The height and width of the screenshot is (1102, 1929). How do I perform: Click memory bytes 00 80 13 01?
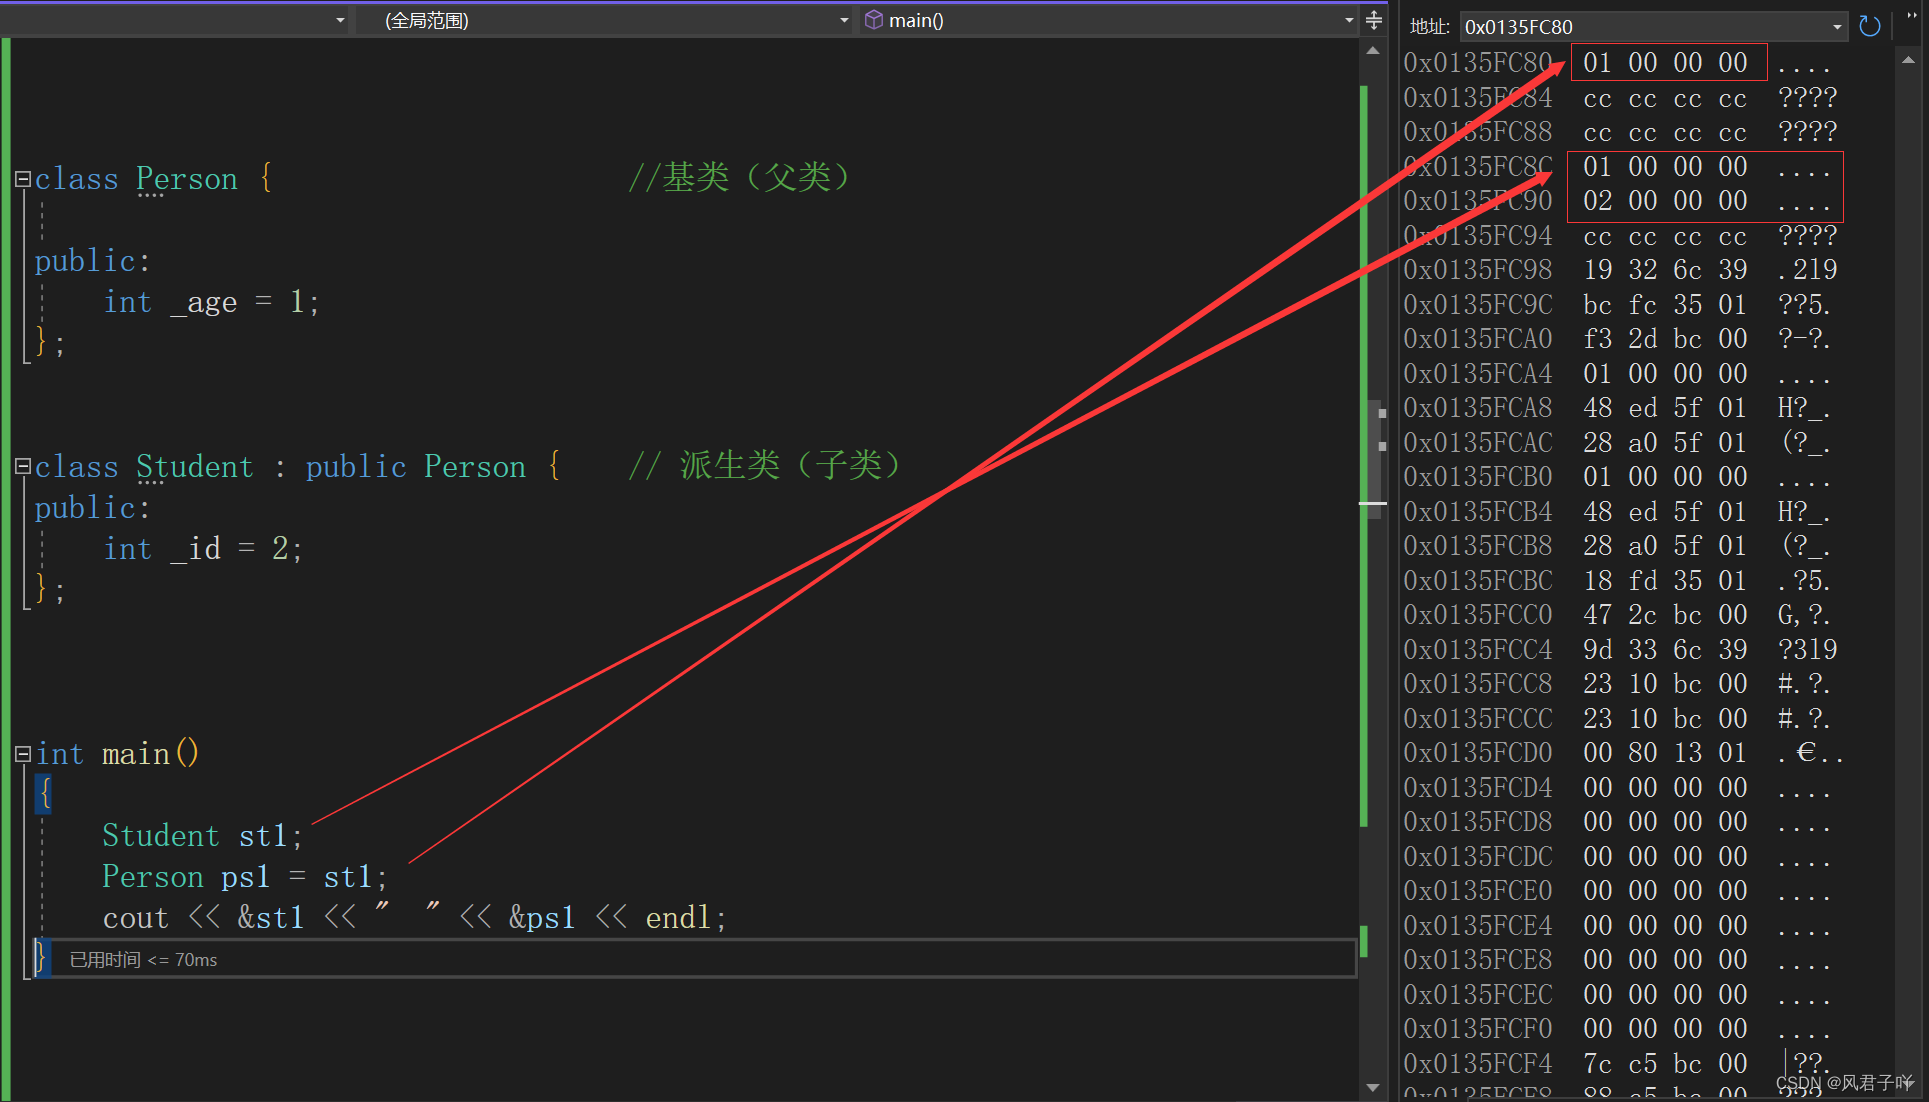pos(1665,753)
